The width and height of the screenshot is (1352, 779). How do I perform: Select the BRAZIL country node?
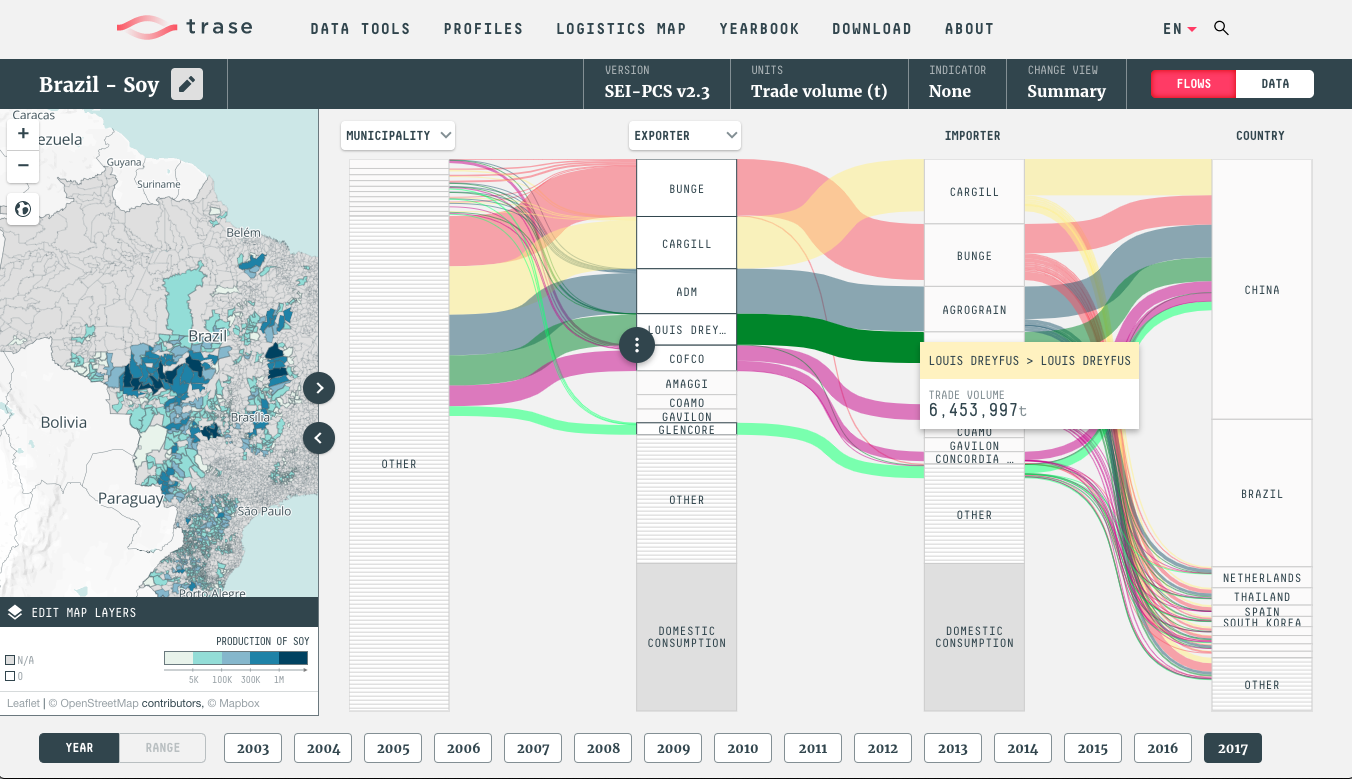pos(1262,493)
